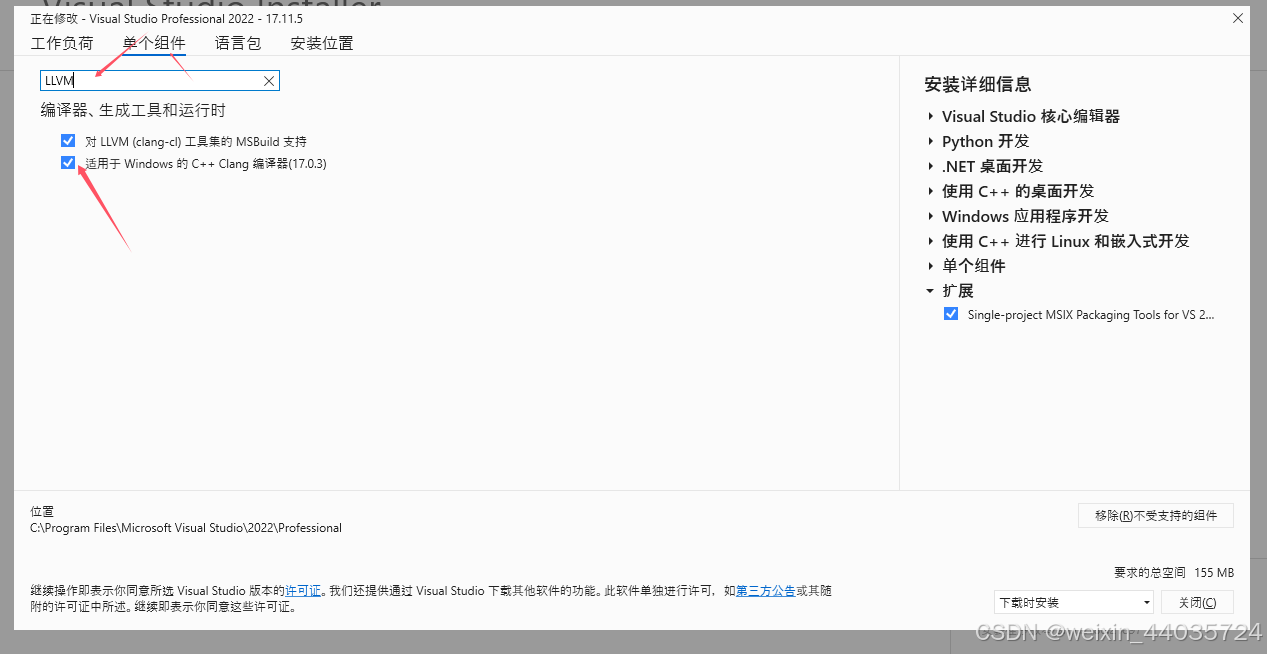1267x654 pixels.
Task: Uncheck MSBuild support for LLVM (clang-cl) toolset
Action: (x=68, y=141)
